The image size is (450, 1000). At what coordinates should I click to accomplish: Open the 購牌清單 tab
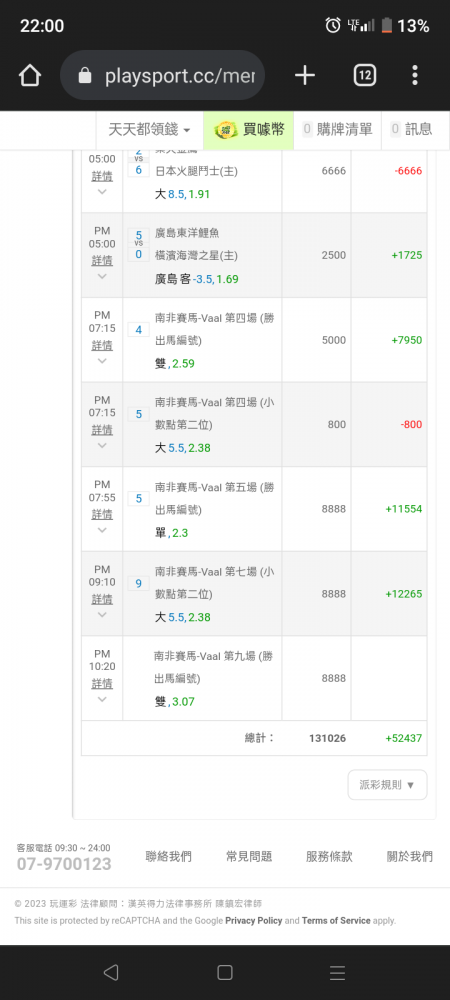pyautogui.click(x=337, y=129)
